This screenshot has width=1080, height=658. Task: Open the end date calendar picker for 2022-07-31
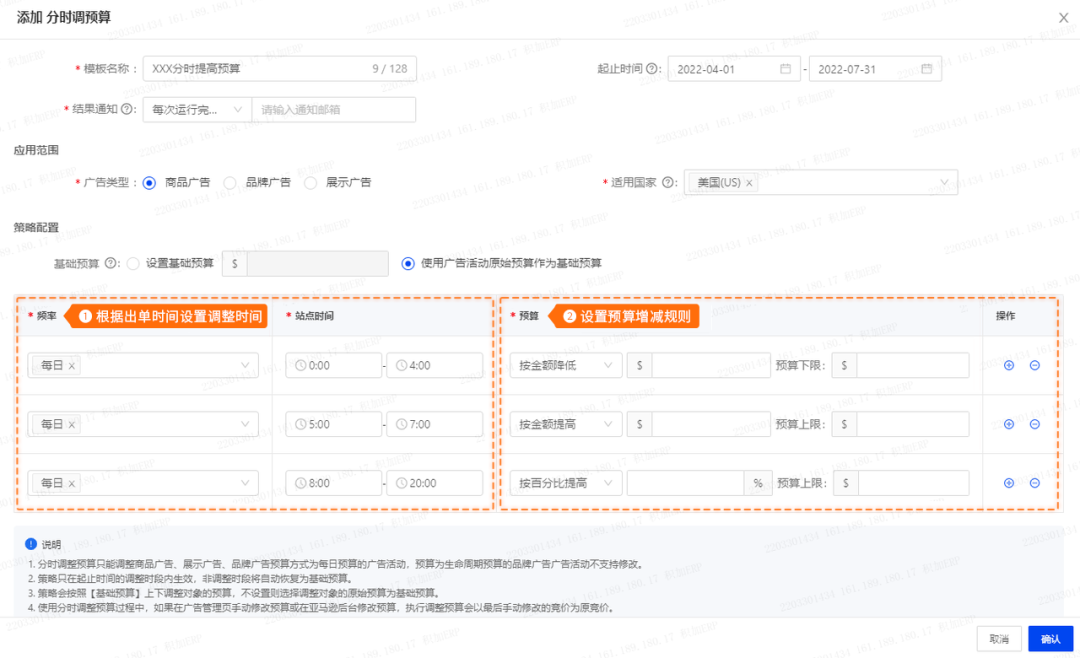(x=928, y=68)
